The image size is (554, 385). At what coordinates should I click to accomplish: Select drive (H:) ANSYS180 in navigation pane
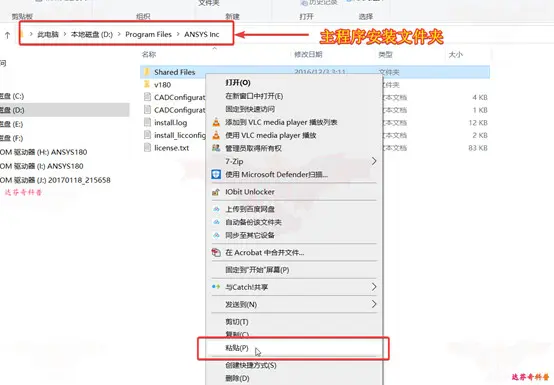[x=43, y=152]
